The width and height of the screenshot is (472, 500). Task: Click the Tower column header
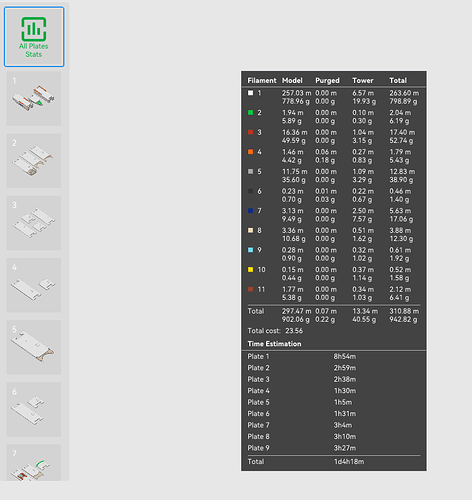[363, 80]
